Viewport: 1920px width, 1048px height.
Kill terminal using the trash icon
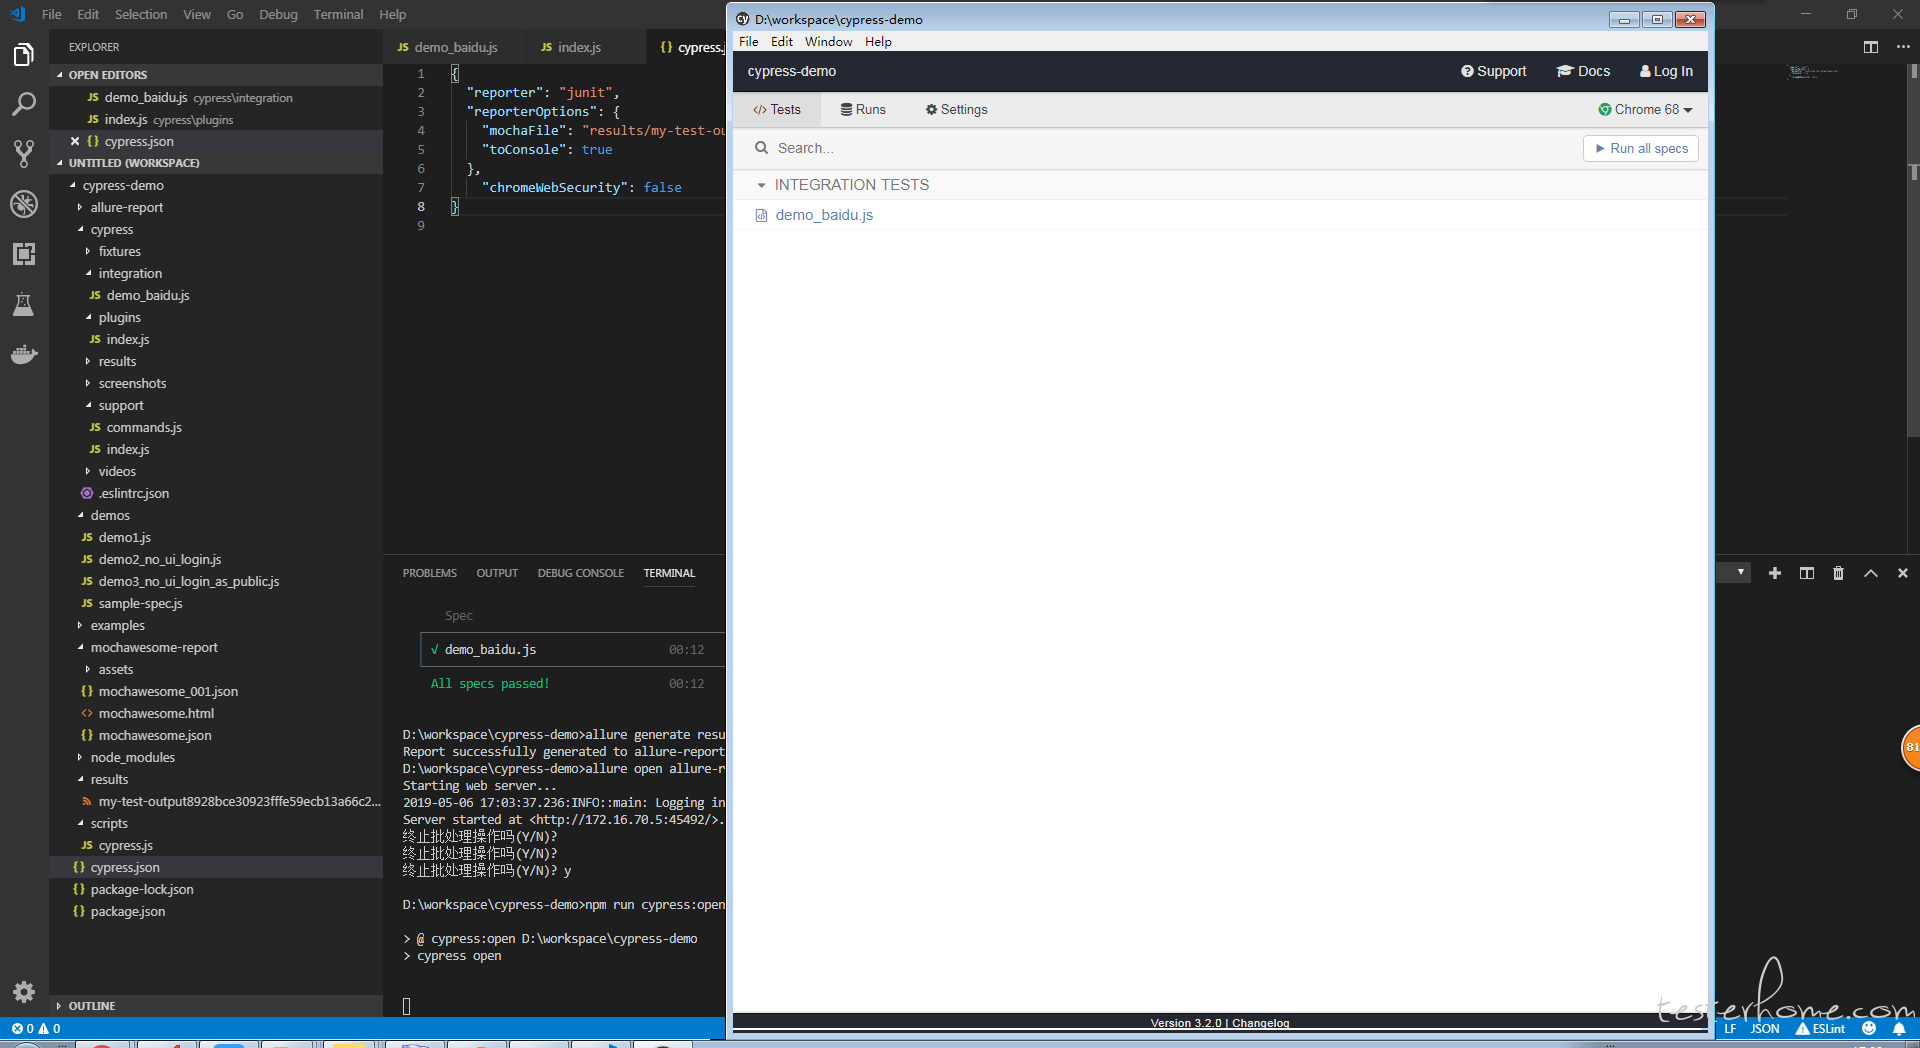(1838, 573)
